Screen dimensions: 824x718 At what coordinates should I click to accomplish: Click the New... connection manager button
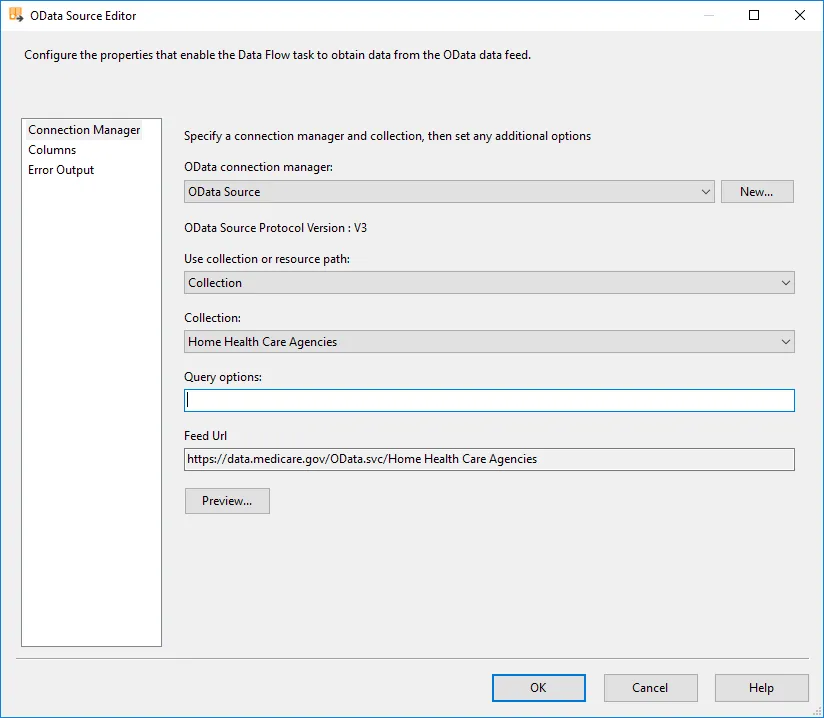pos(756,191)
